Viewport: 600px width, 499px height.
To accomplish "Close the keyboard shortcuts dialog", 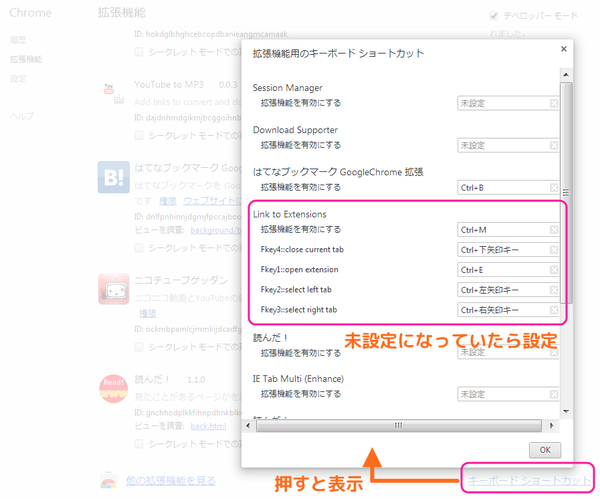I will pos(563,49).
